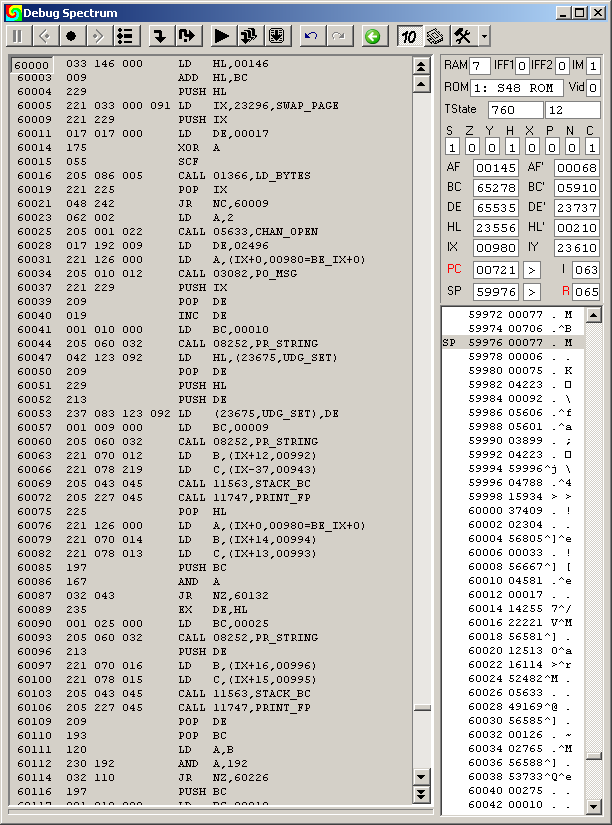612x825 pixels.
Task: Click the greyed redo arrow icon
Action: click(x=339, y=36)
